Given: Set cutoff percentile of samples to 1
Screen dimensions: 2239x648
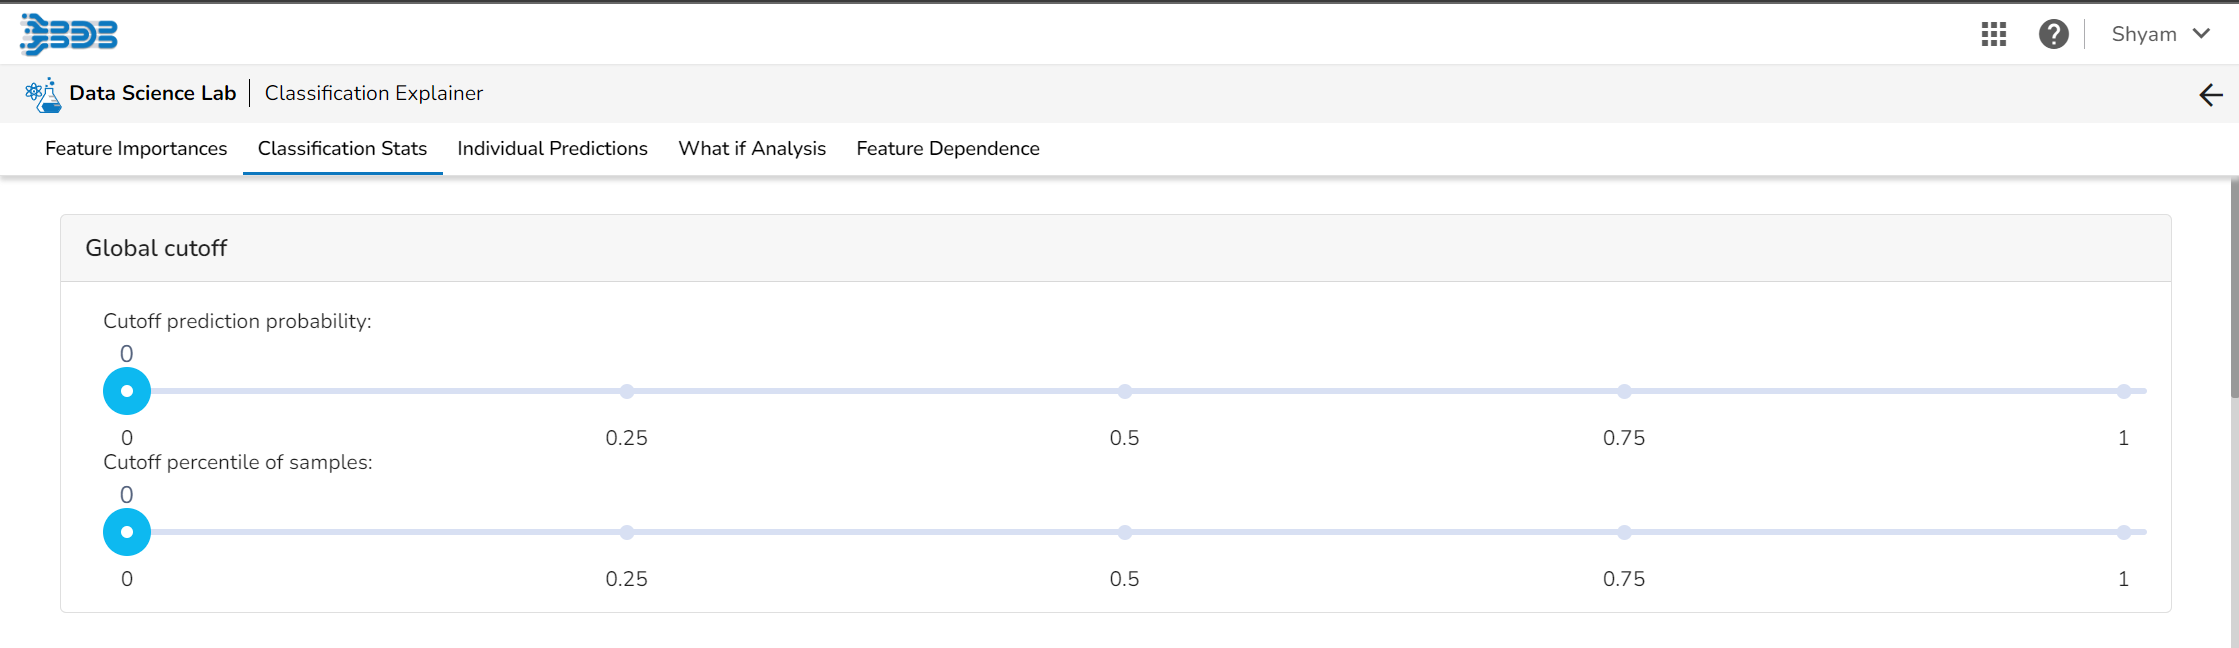Looking at the screenshot, I should click(2123, 532).
